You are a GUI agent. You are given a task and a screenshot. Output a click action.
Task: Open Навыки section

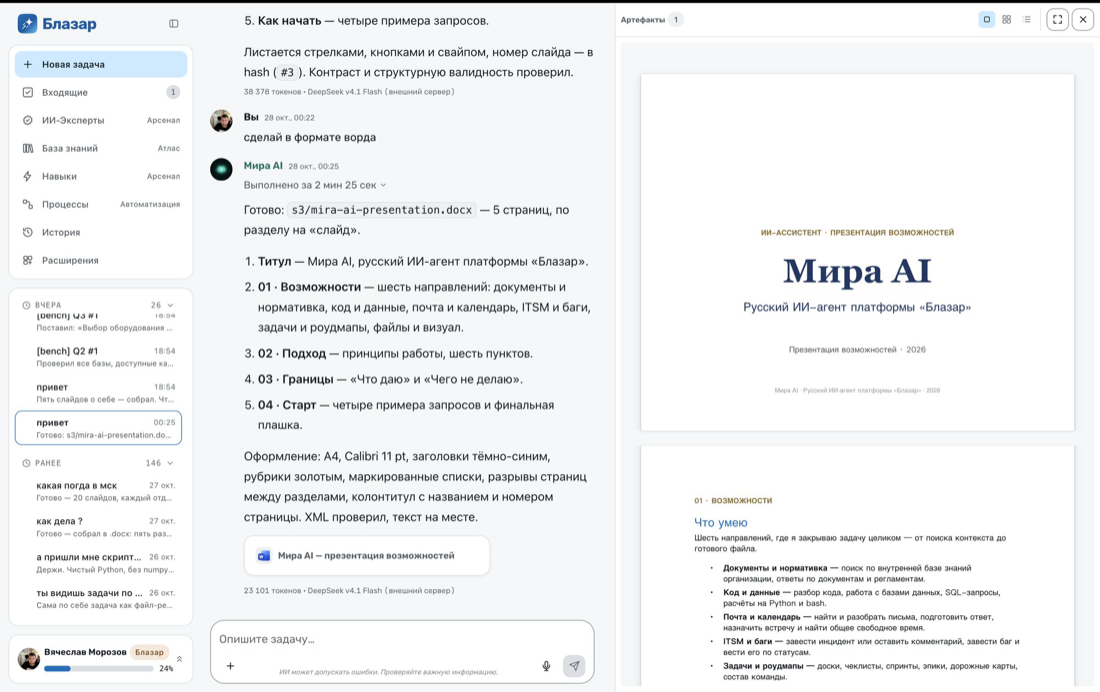[100, 176]
